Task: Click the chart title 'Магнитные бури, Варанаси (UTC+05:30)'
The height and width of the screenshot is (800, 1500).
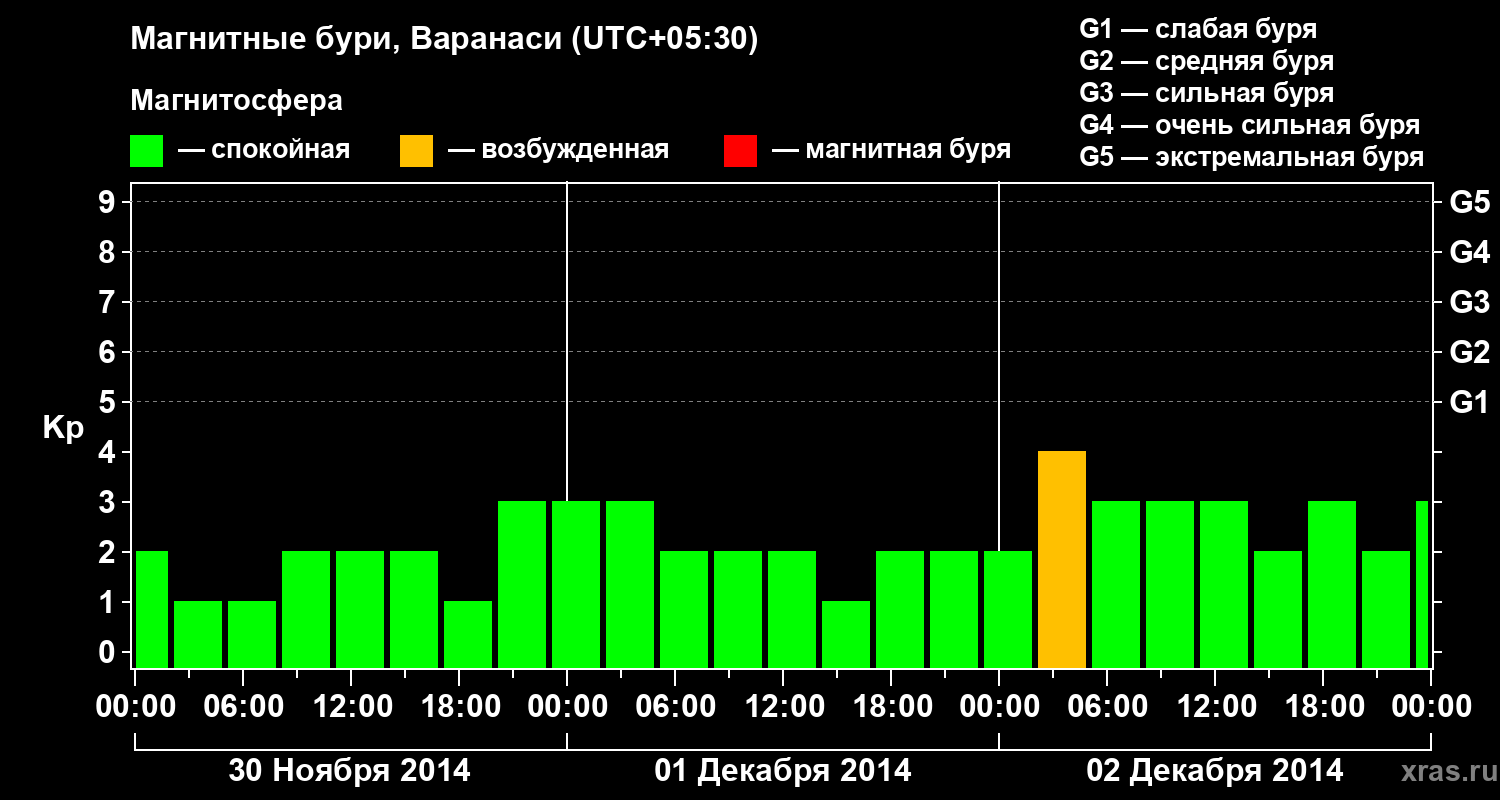Action: [444, 40]
